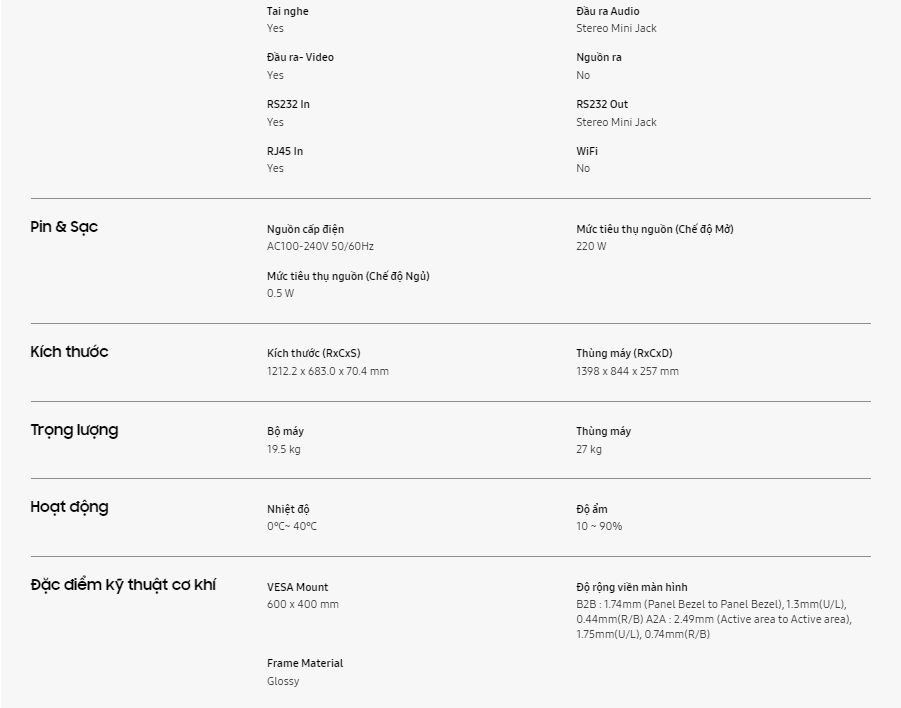Click the "Pin & Sạc" section heading
The image size is (901, 708).
[x=64, y=227]
